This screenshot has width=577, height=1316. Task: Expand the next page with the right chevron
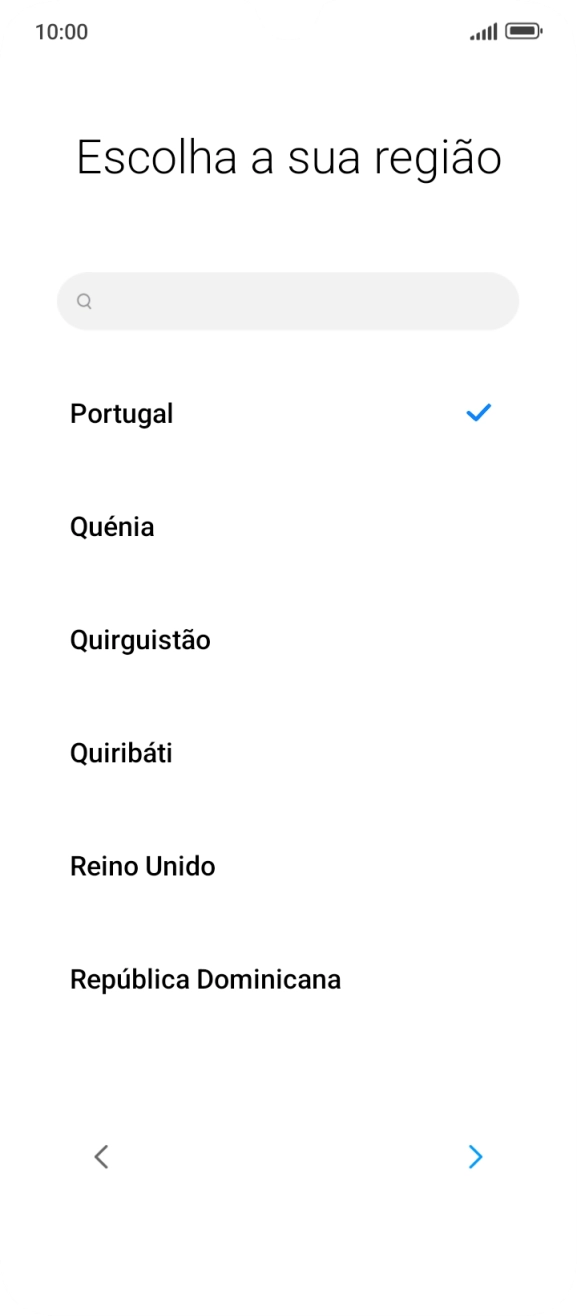(475, 1157)
